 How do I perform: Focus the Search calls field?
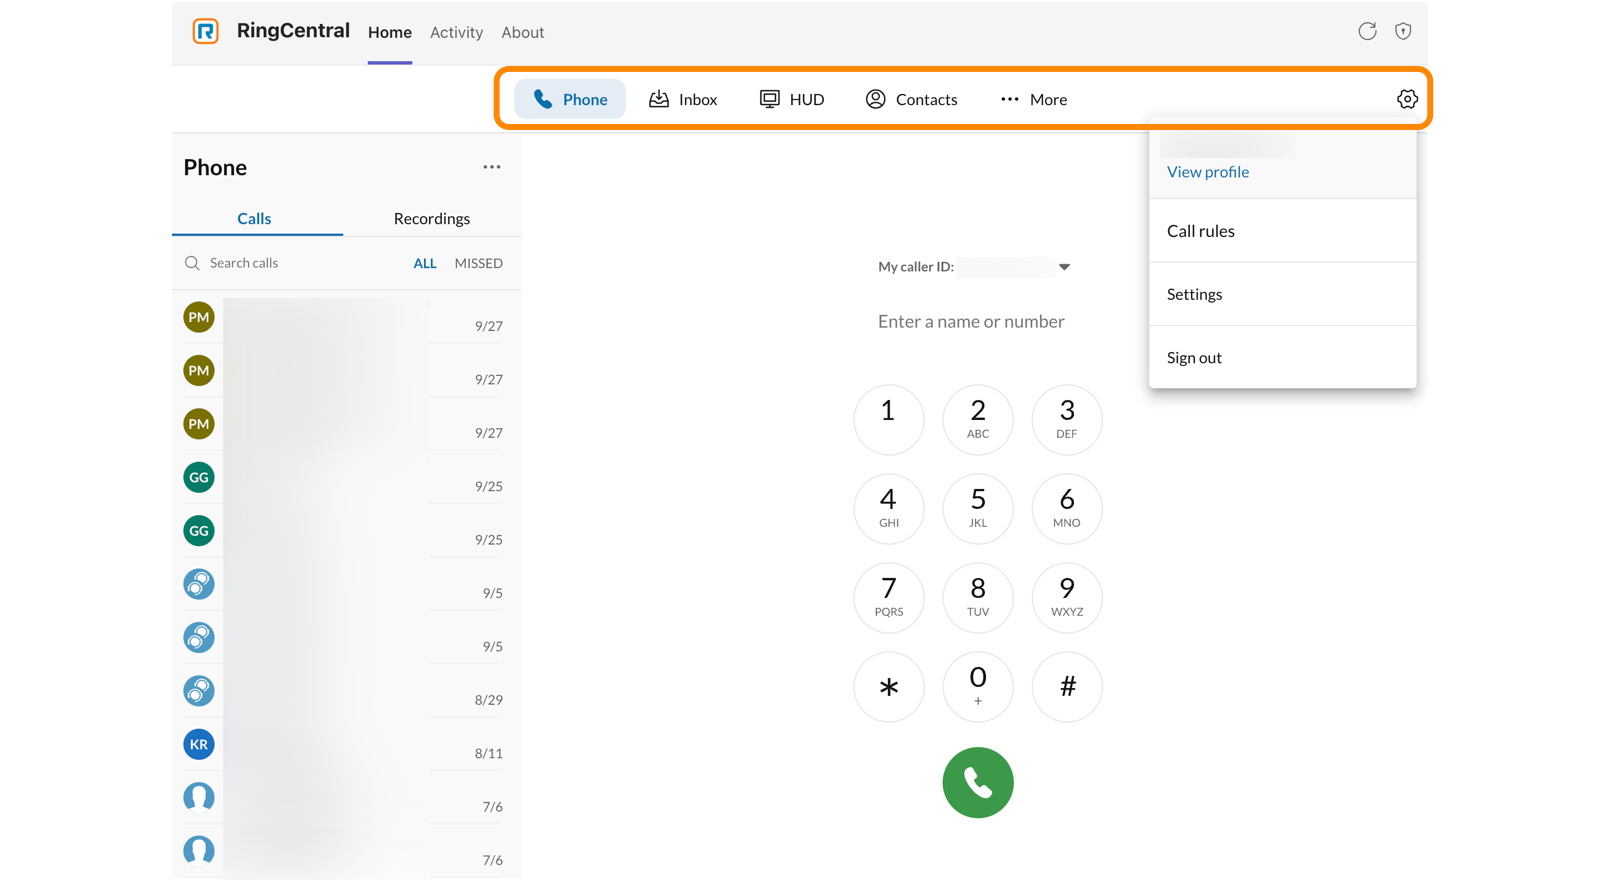click(296, 263)
